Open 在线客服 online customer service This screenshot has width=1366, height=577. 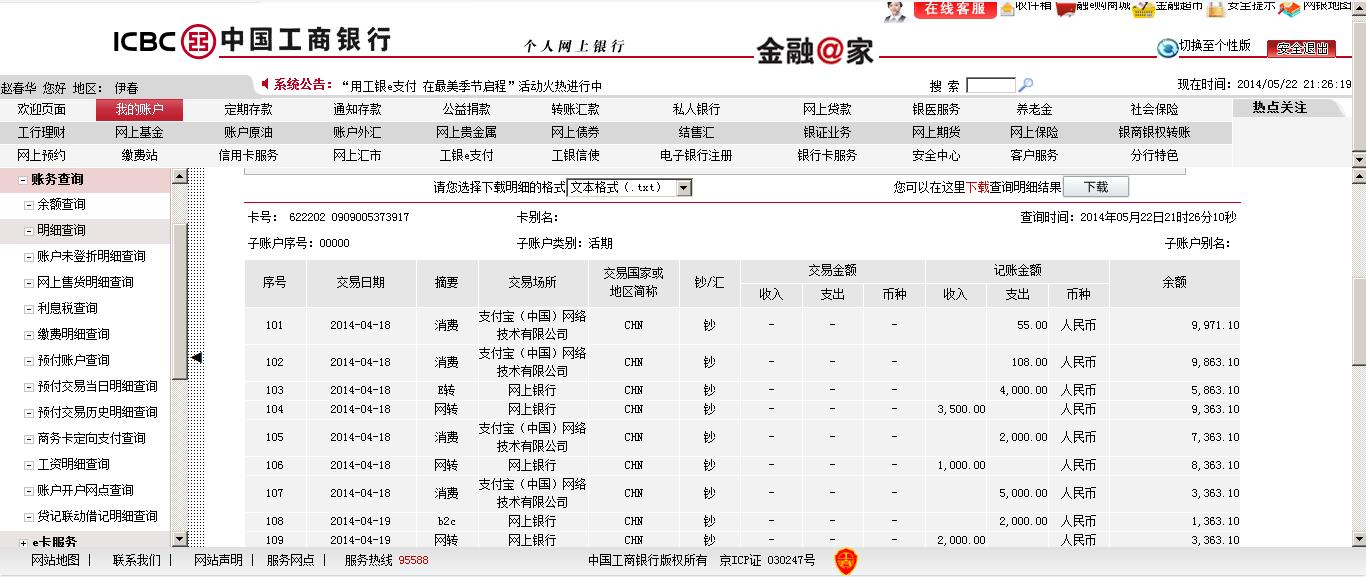coord(954,9)
